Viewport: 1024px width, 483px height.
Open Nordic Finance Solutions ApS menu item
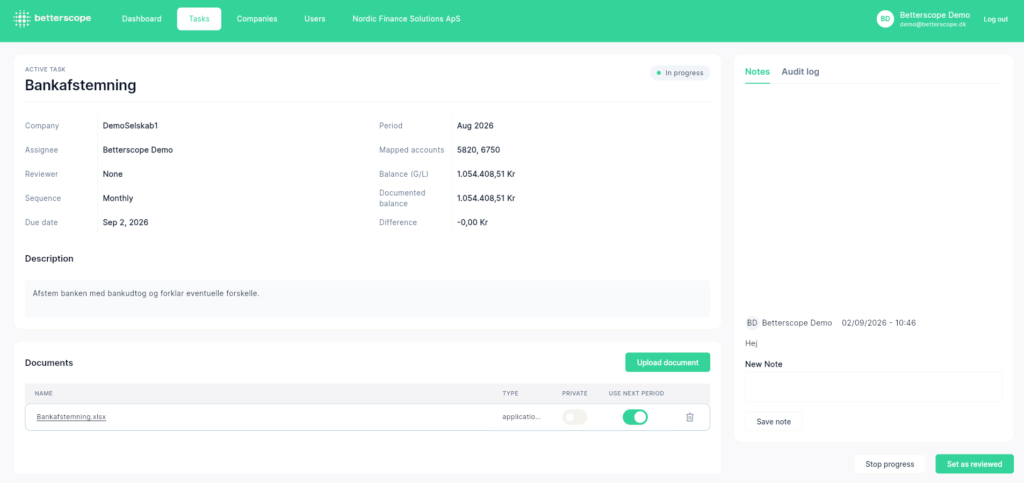406,19
